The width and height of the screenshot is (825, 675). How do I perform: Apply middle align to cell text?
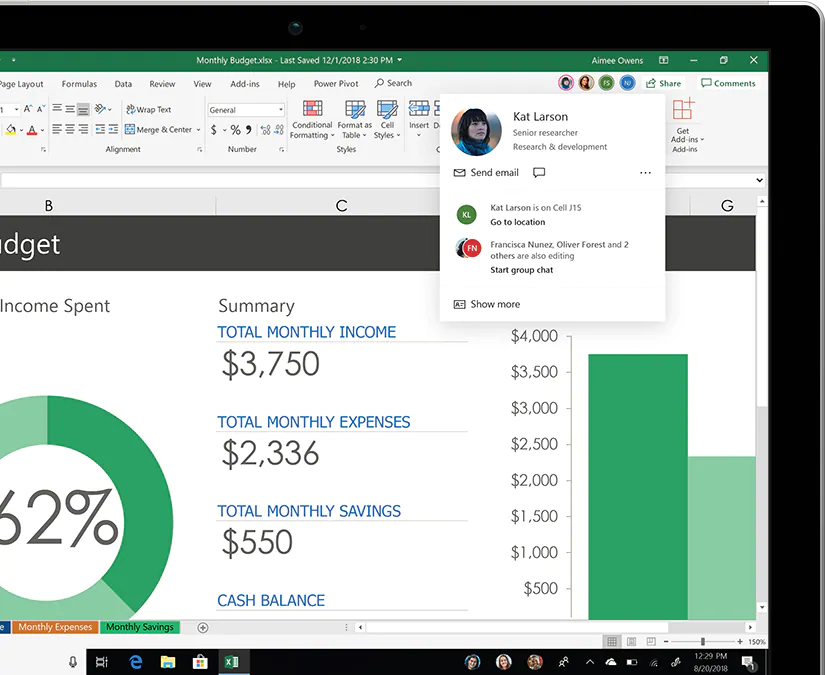(x=70, y=109)
